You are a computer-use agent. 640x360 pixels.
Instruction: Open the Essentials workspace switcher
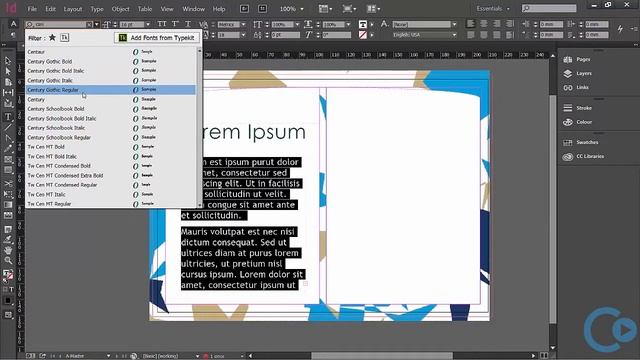(493, 9)
